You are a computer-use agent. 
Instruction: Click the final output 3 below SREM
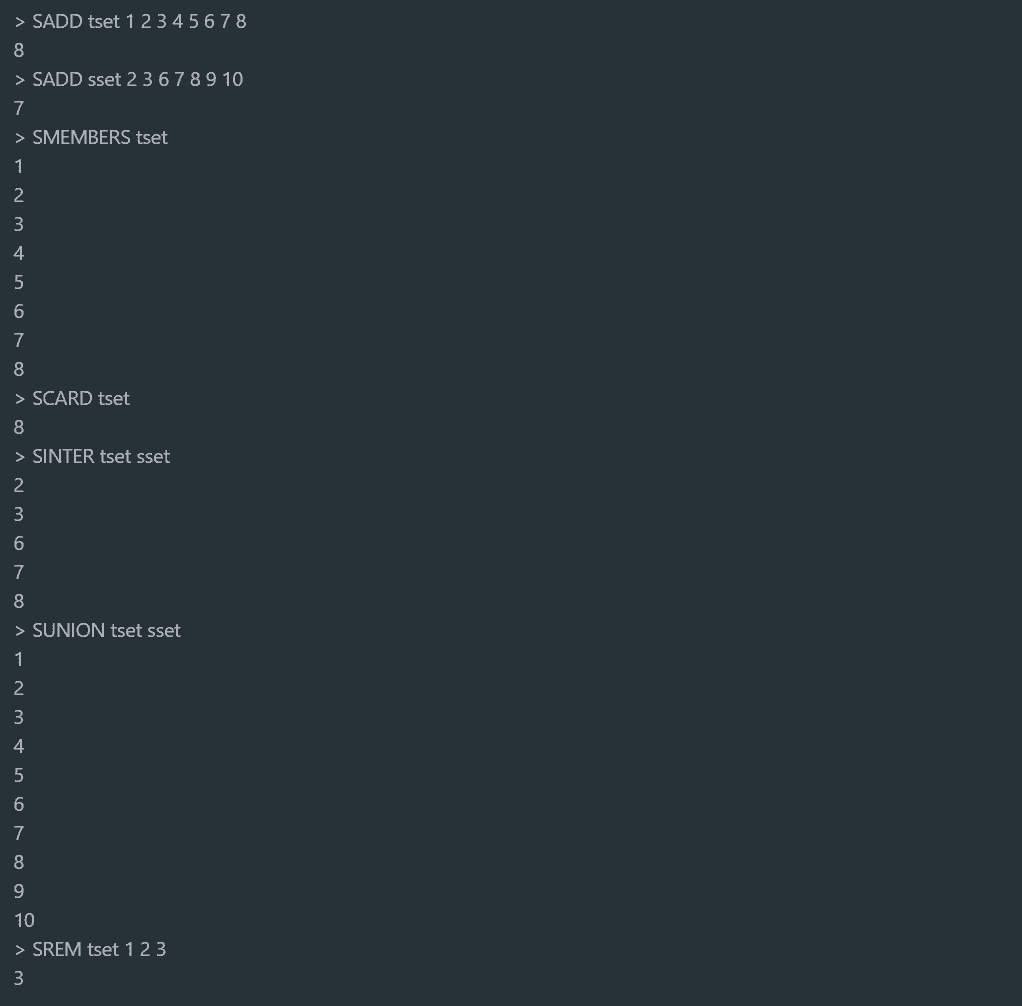tap(19, 978)
